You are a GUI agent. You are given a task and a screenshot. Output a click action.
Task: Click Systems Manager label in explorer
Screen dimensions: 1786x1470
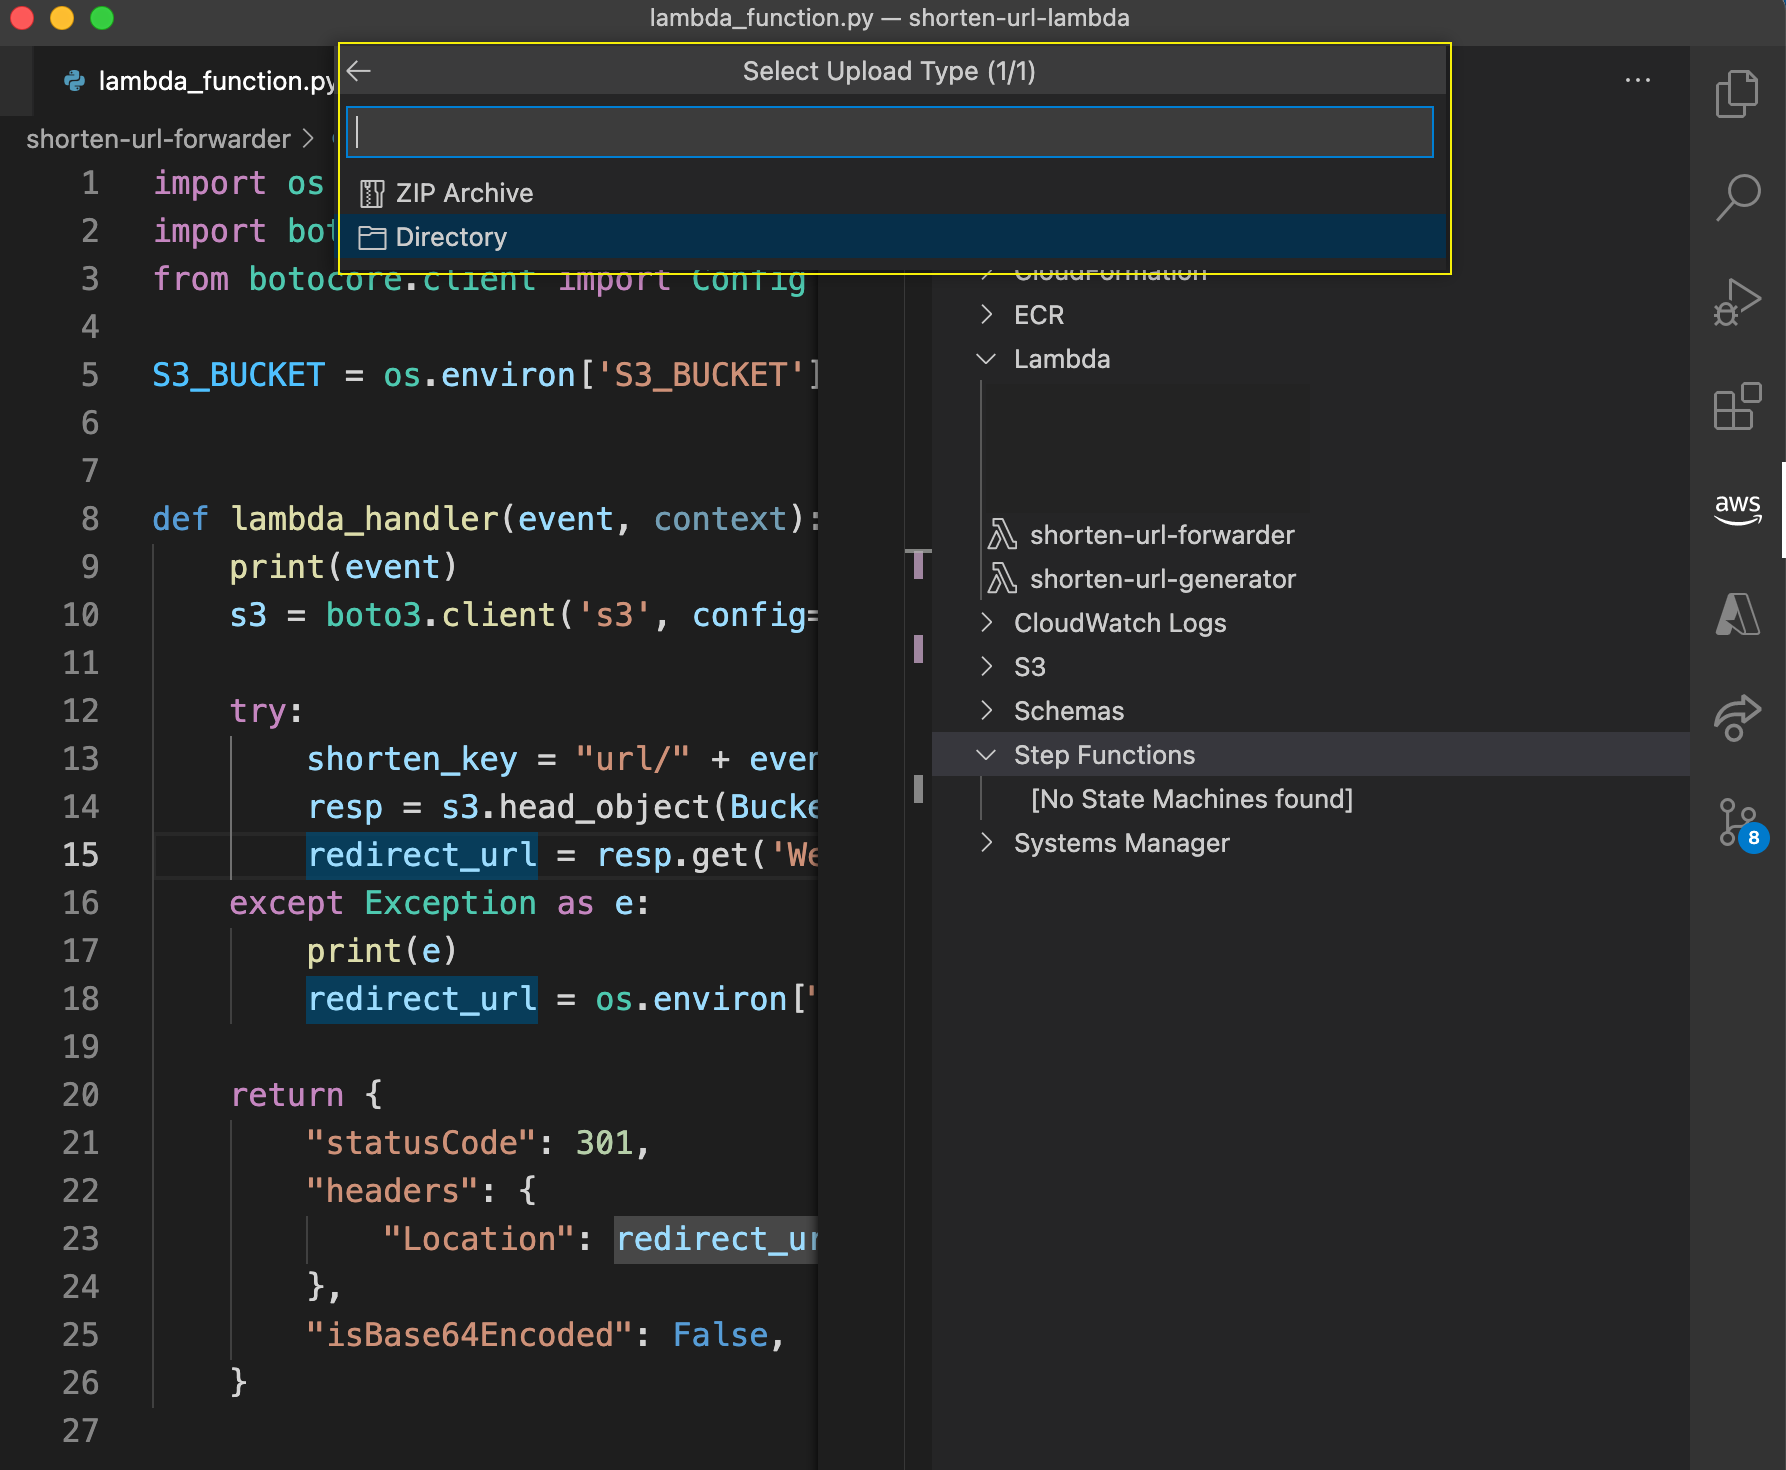(1122, 843)
